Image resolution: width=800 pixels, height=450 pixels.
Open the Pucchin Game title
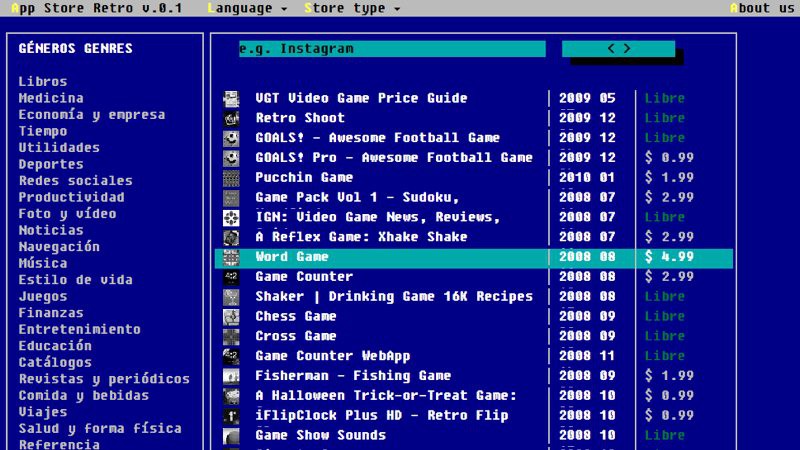[304, 177]
